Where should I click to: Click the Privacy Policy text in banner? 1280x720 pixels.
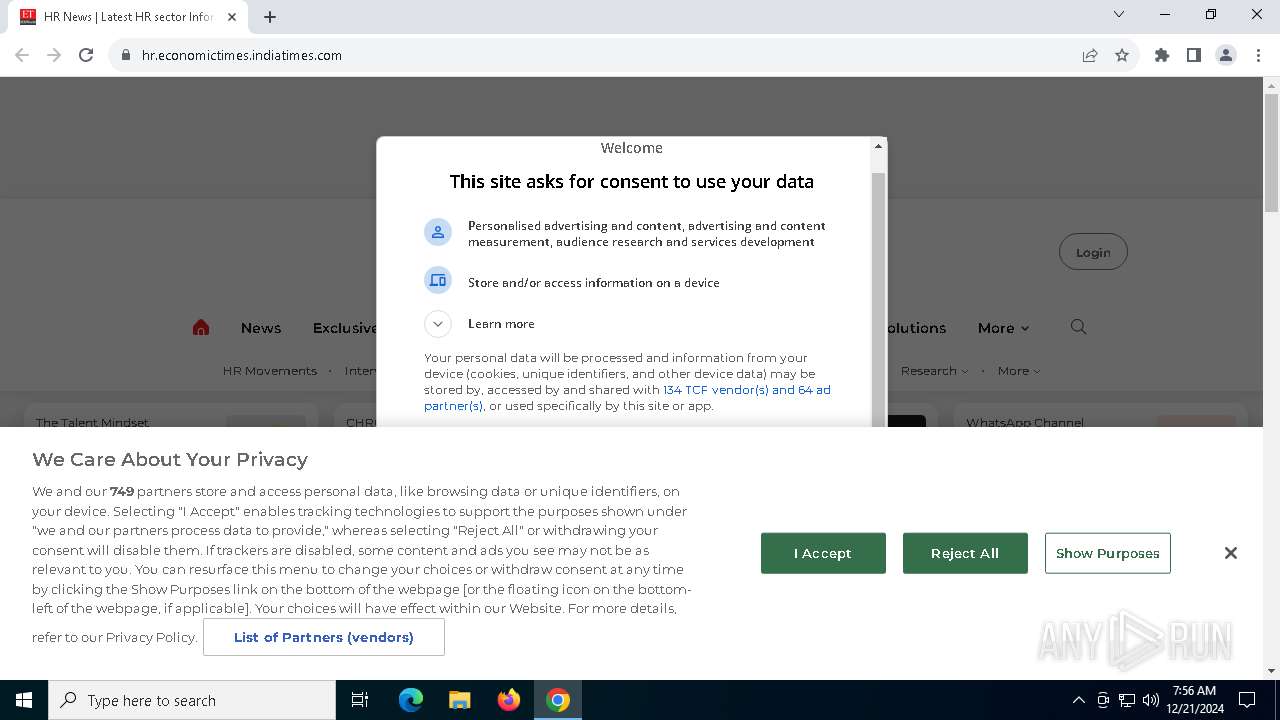(x=150, y=637)
